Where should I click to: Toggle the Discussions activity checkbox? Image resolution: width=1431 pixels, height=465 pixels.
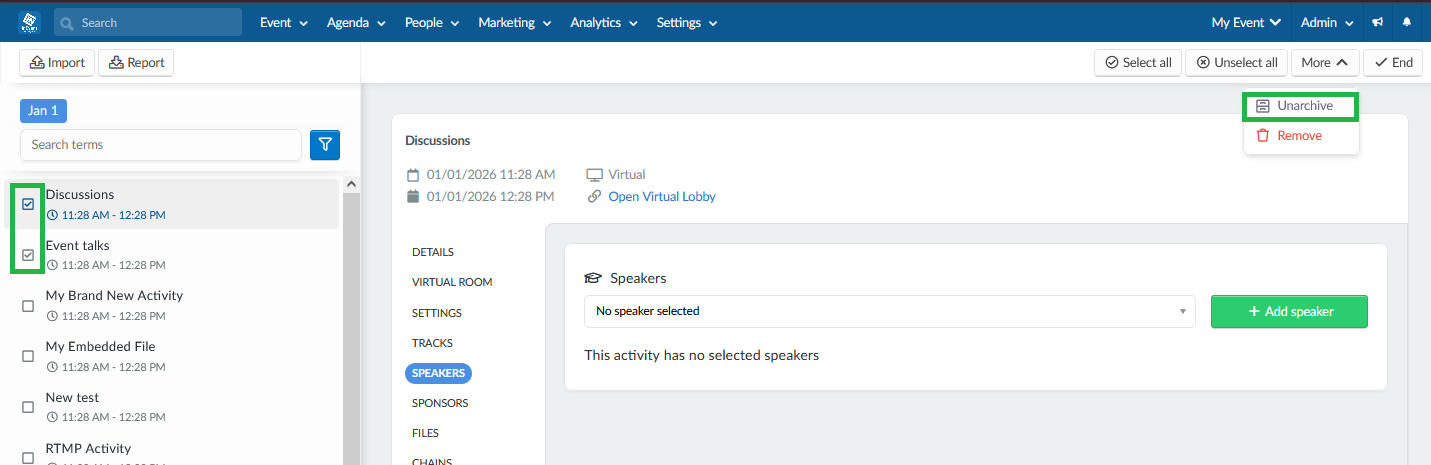coord(28,204)
